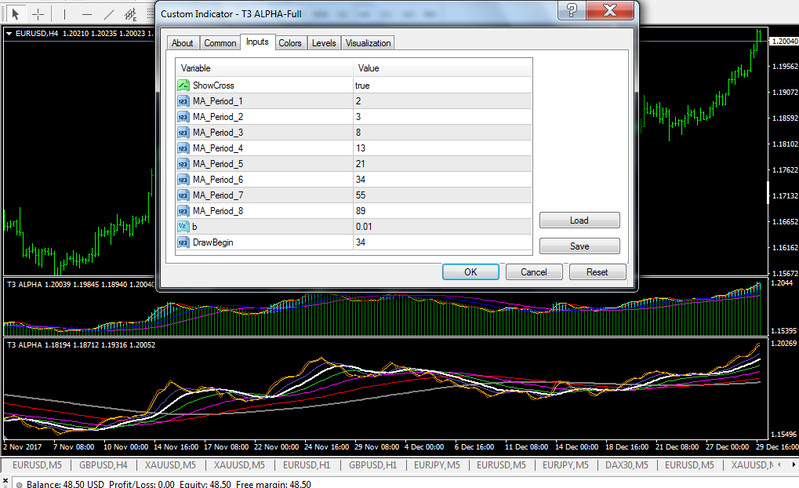This screenshot has height=488, width=799.
Task: Choose the vertical line drawing tool
Action: (x=66, y=14)
